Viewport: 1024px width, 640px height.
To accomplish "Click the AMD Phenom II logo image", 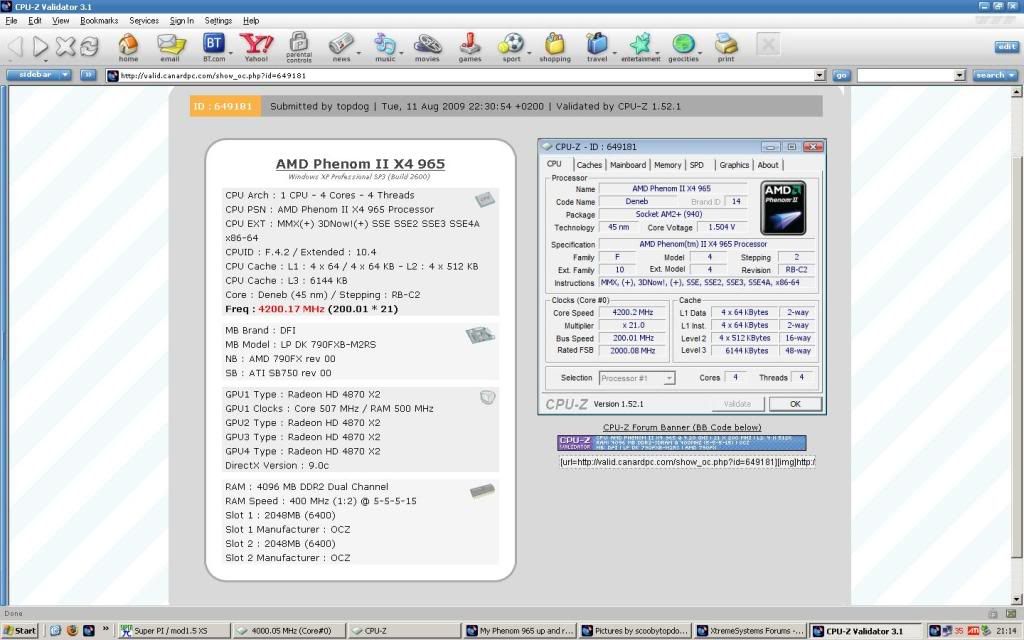I will pyautogui.click(x=783, y=208).
